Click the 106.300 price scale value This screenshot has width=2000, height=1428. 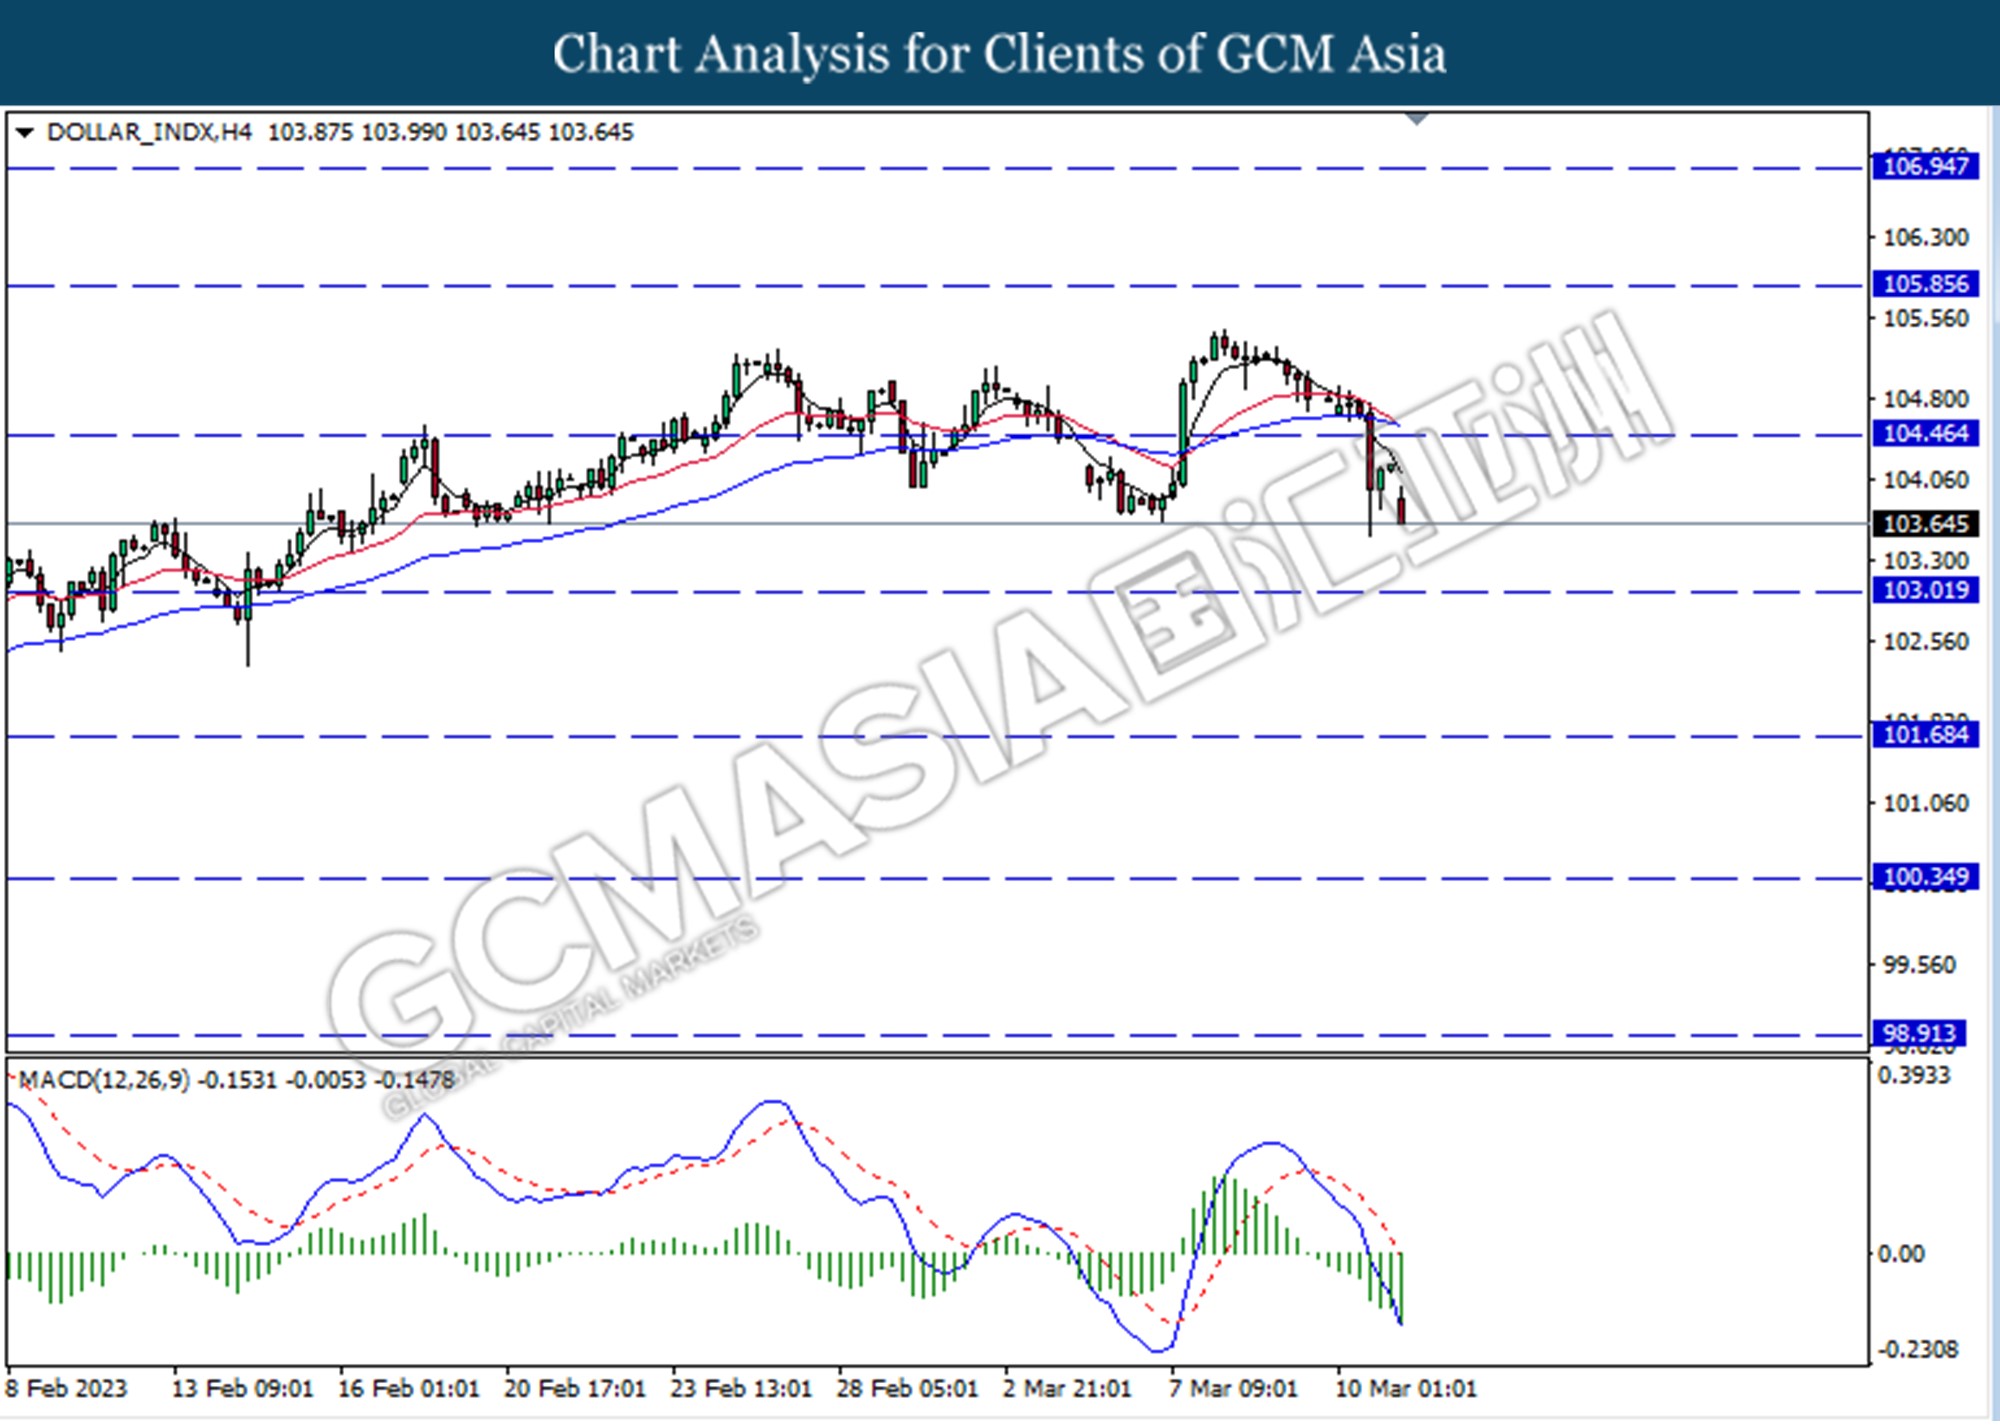tap(1926, 238)
